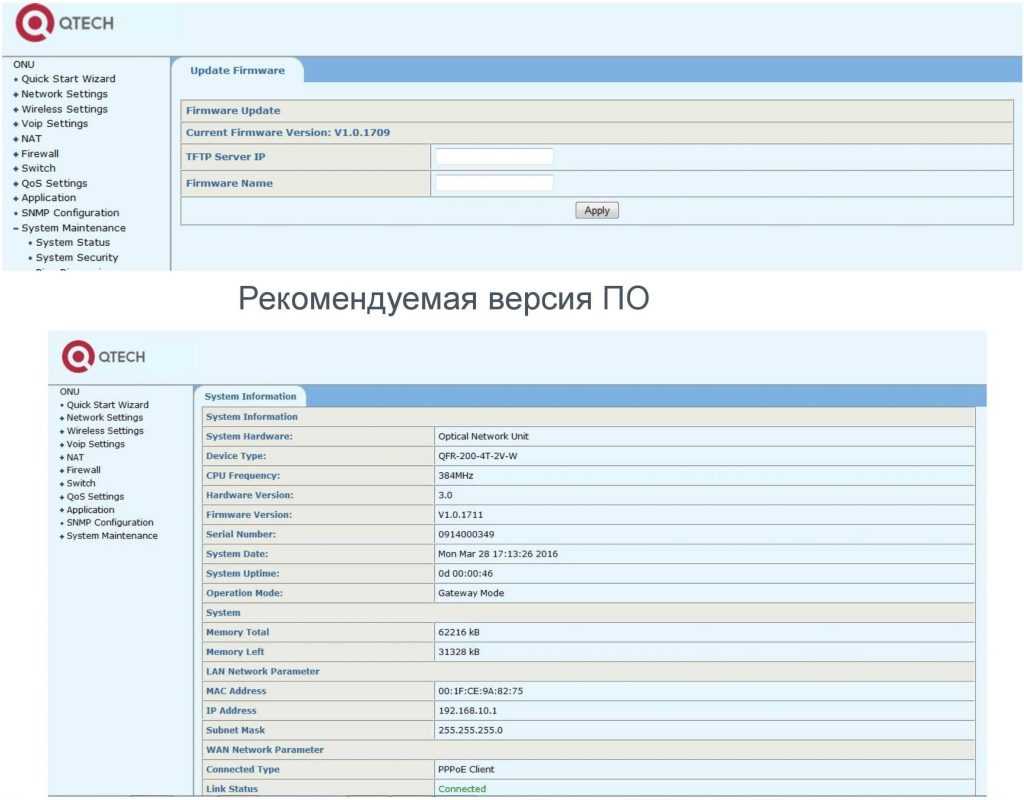Click the QTECH logo in the top header
The width and height of the screenshot is (1024, 800).
tap(66, 24)
